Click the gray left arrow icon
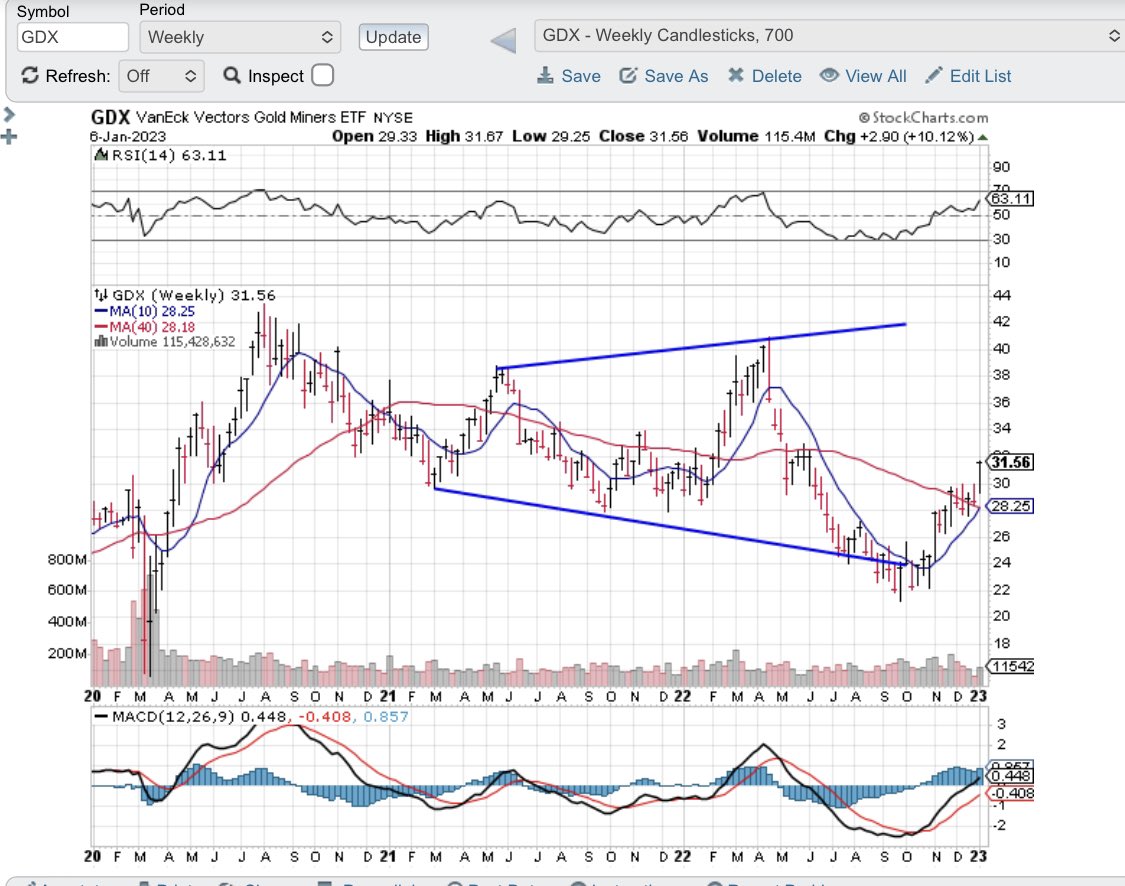1125x886 pixels. click(x=504, y=40)
